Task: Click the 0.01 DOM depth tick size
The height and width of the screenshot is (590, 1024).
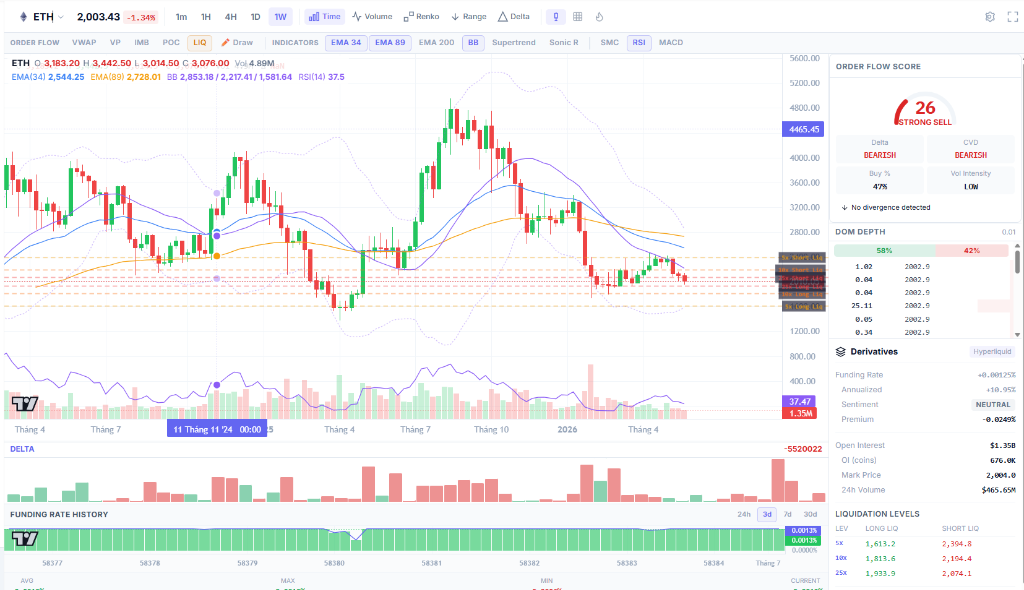Action: point(1009,232)
